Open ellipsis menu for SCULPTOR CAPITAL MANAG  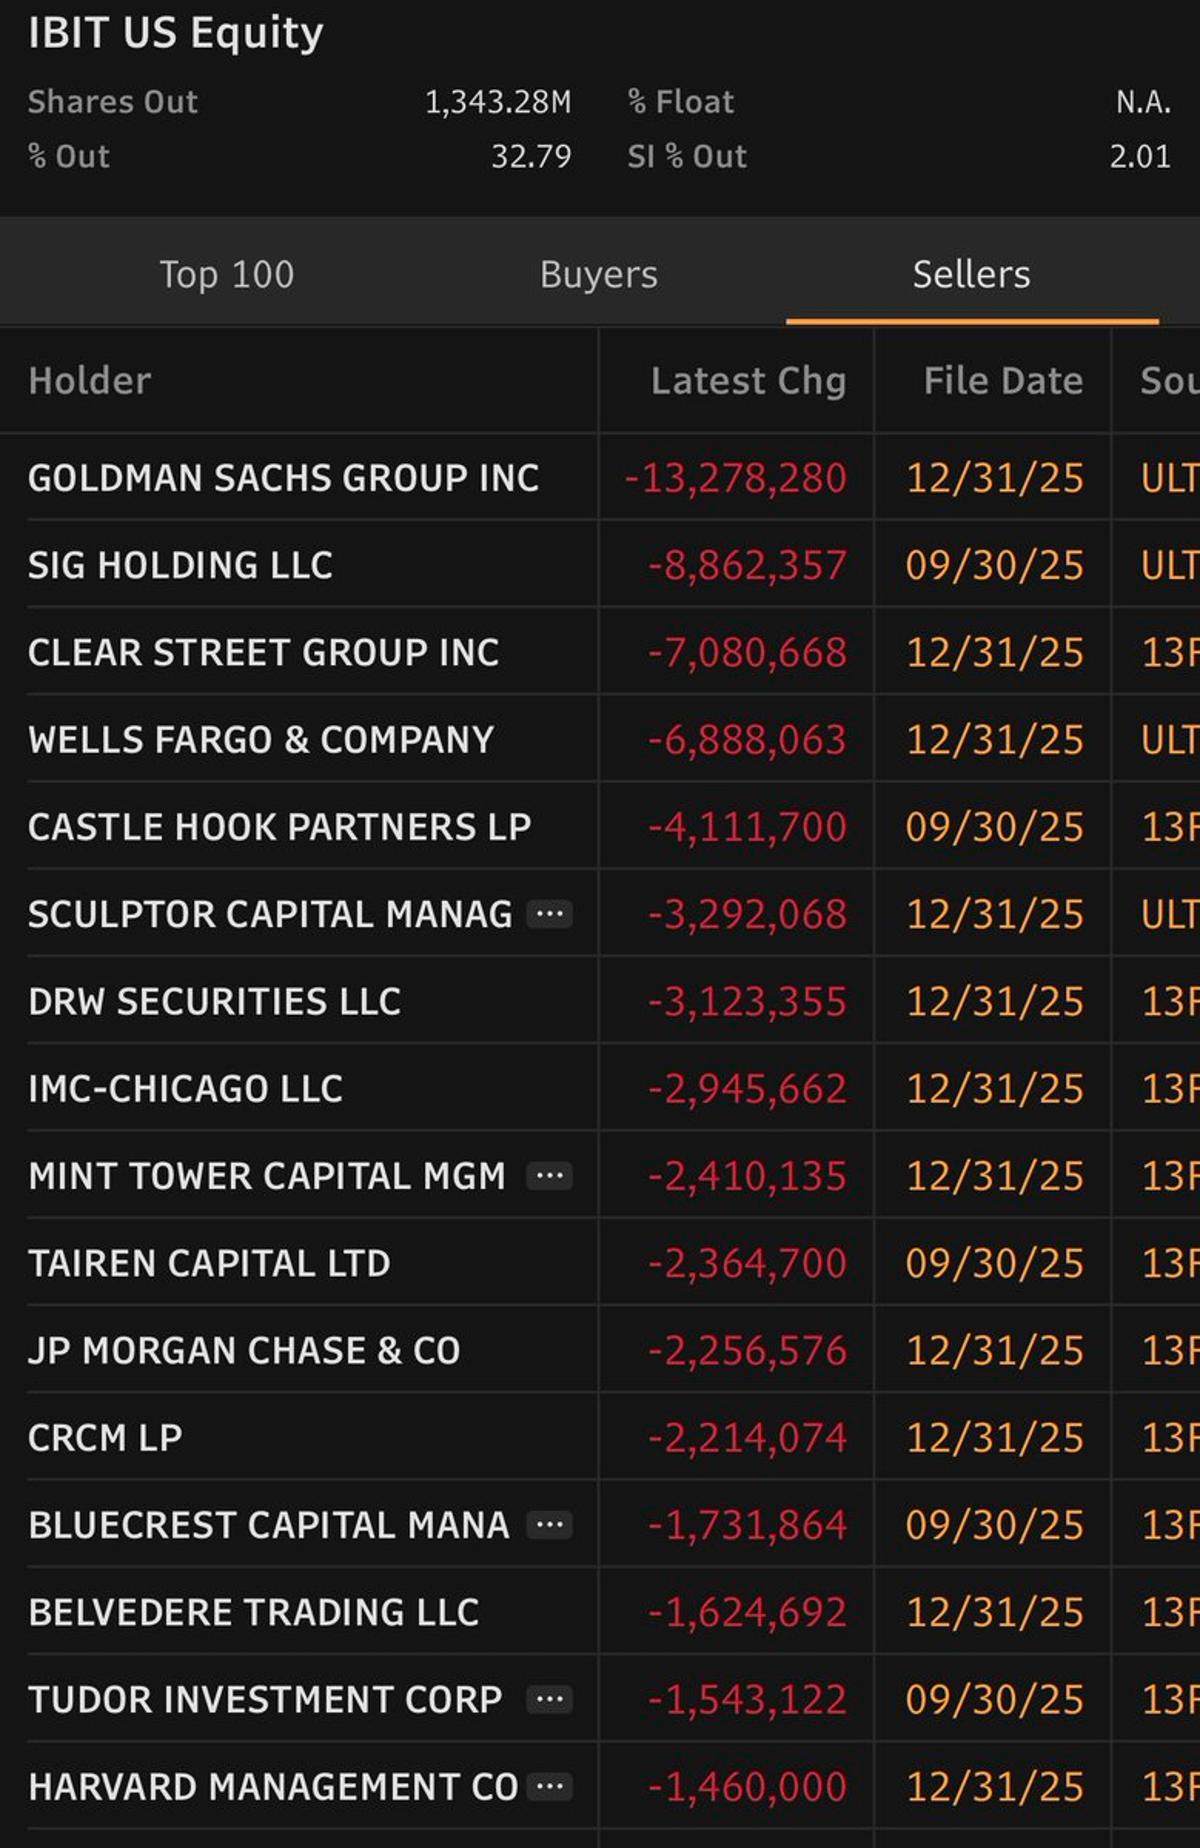(x=550, y=914)
